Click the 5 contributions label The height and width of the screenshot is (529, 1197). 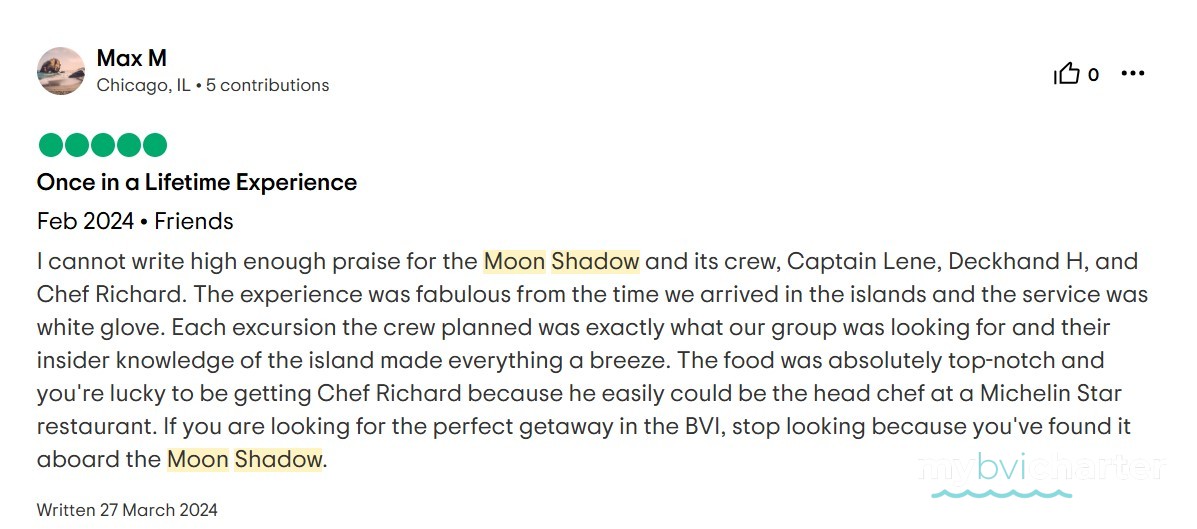pos(267,85)
